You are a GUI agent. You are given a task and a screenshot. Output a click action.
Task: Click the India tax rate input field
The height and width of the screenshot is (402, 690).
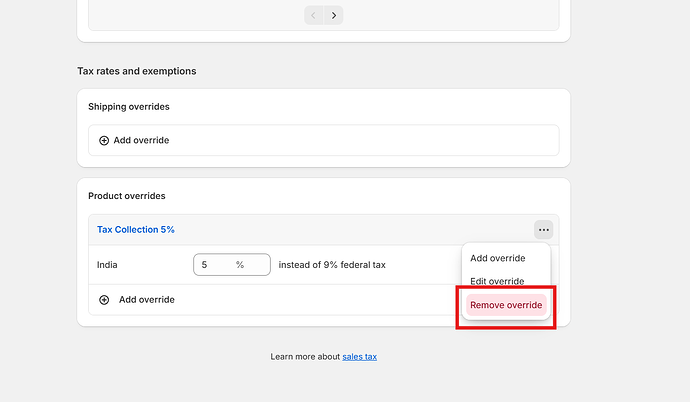[x=215, y=265]
